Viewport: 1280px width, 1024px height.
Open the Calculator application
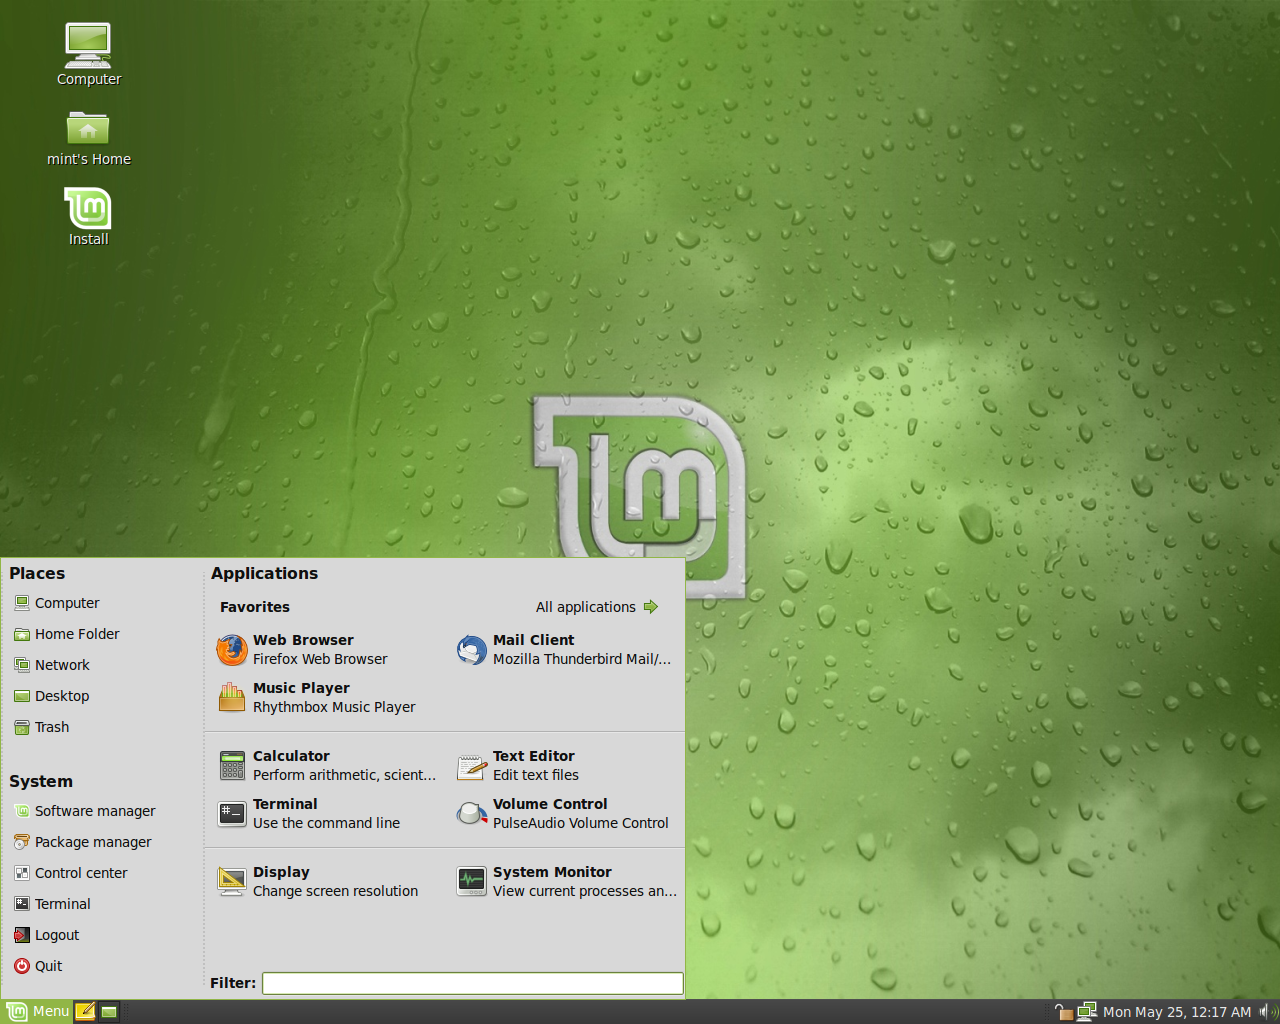327,766
